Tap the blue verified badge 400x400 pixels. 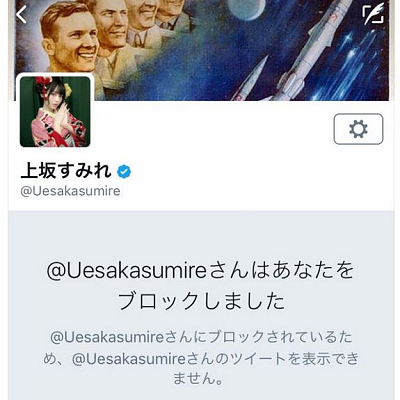coord(124,172)
